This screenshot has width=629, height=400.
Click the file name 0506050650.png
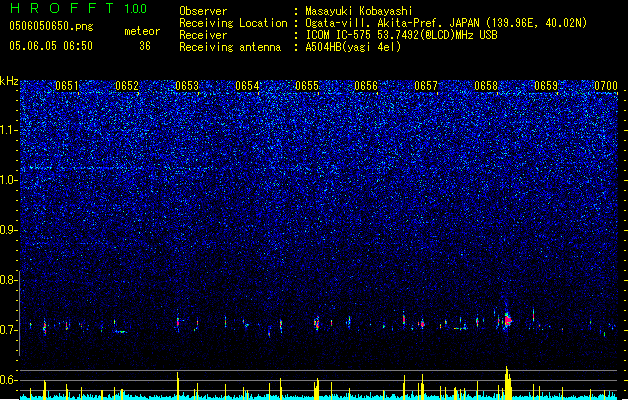tap(51, 26)
